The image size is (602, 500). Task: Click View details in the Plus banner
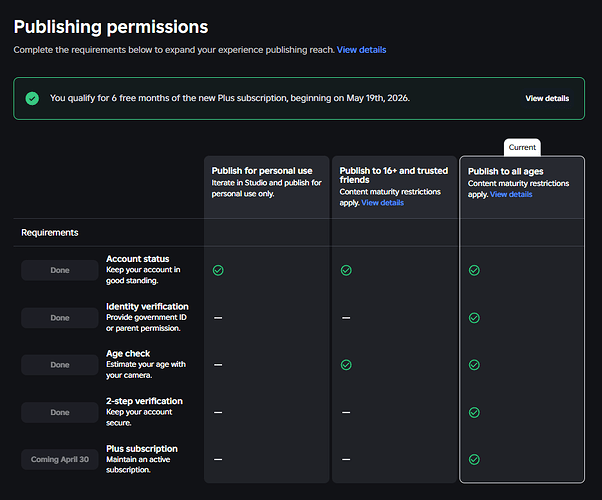point(547,99)
